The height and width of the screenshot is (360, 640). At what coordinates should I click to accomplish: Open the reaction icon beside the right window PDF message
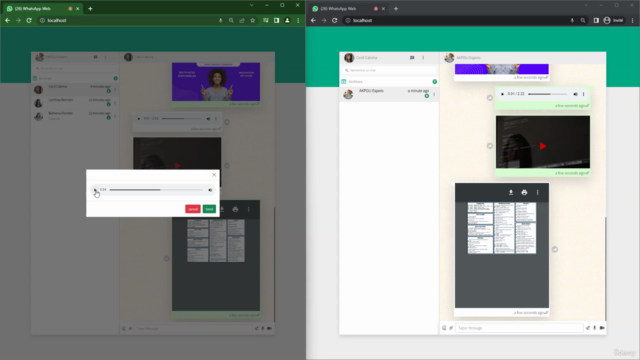click(x=555, y=249)
